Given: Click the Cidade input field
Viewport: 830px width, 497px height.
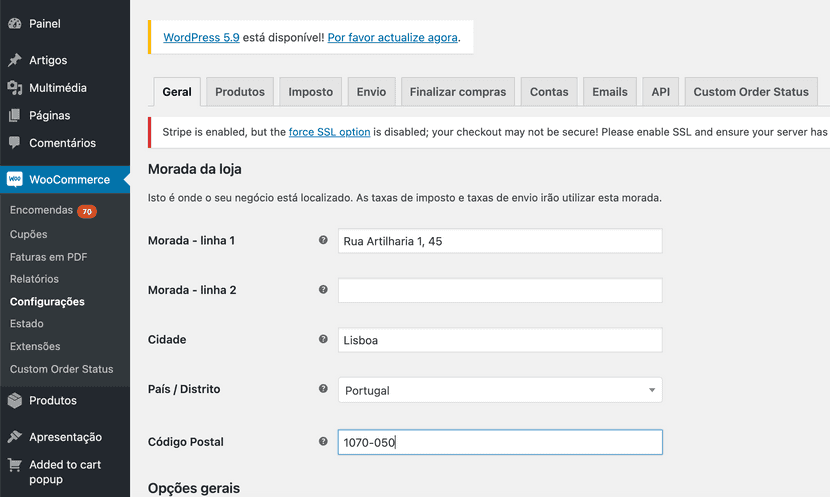Looking at the screenshot, I should point(500,340).
